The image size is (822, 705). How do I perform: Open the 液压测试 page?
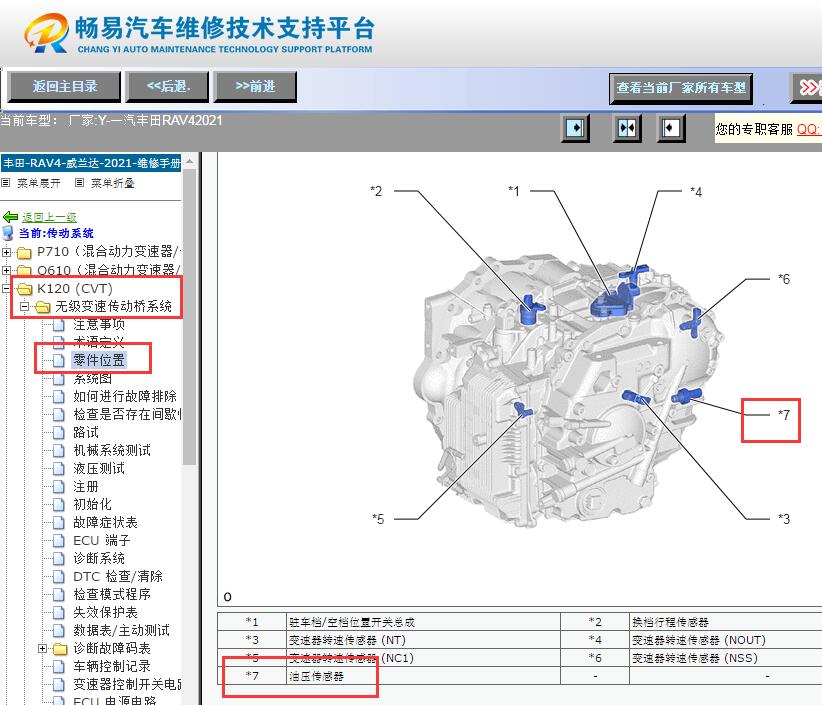(x=99, y=468)
